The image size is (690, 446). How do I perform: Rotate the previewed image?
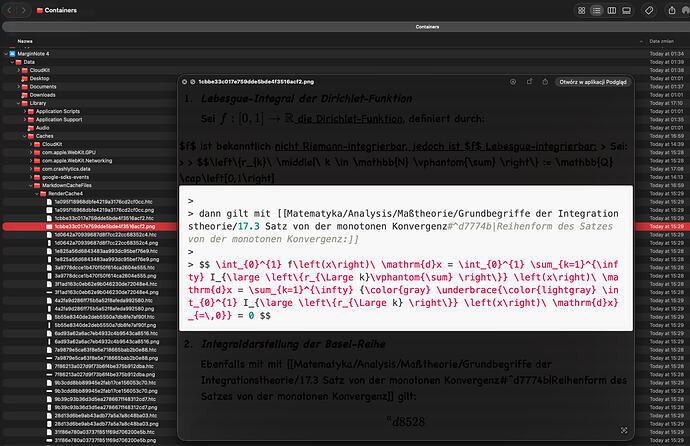[x=529, y=82]
